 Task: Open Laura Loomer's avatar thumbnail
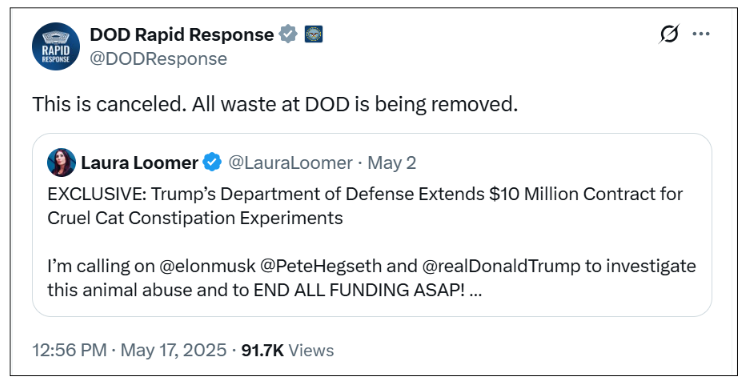pos(61,163)
